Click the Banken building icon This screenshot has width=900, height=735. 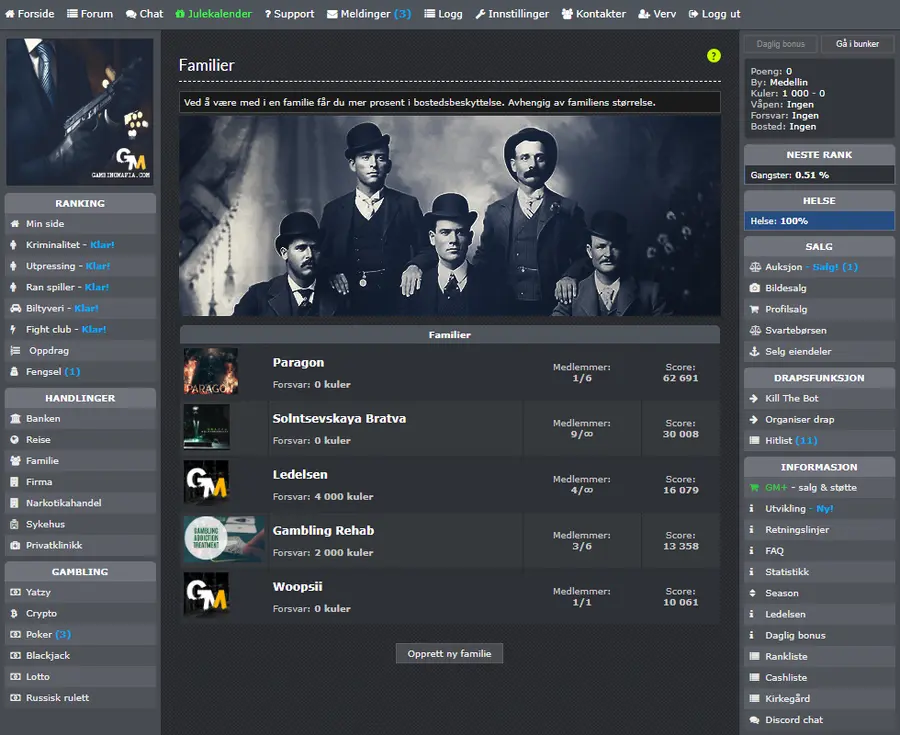coord(15,418)
